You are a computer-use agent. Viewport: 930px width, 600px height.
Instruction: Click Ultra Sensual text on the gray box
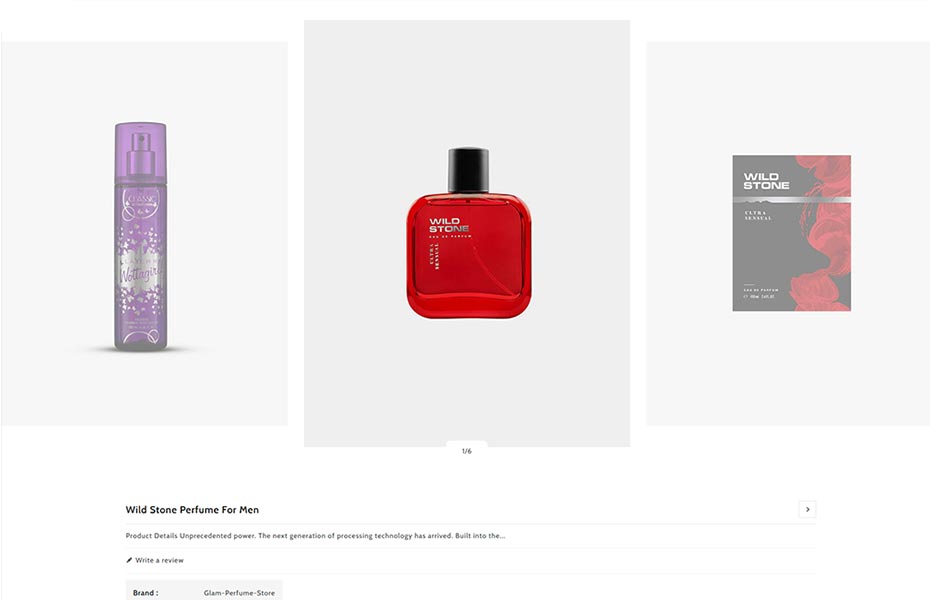pyautogui.click(x=757, y=215)
